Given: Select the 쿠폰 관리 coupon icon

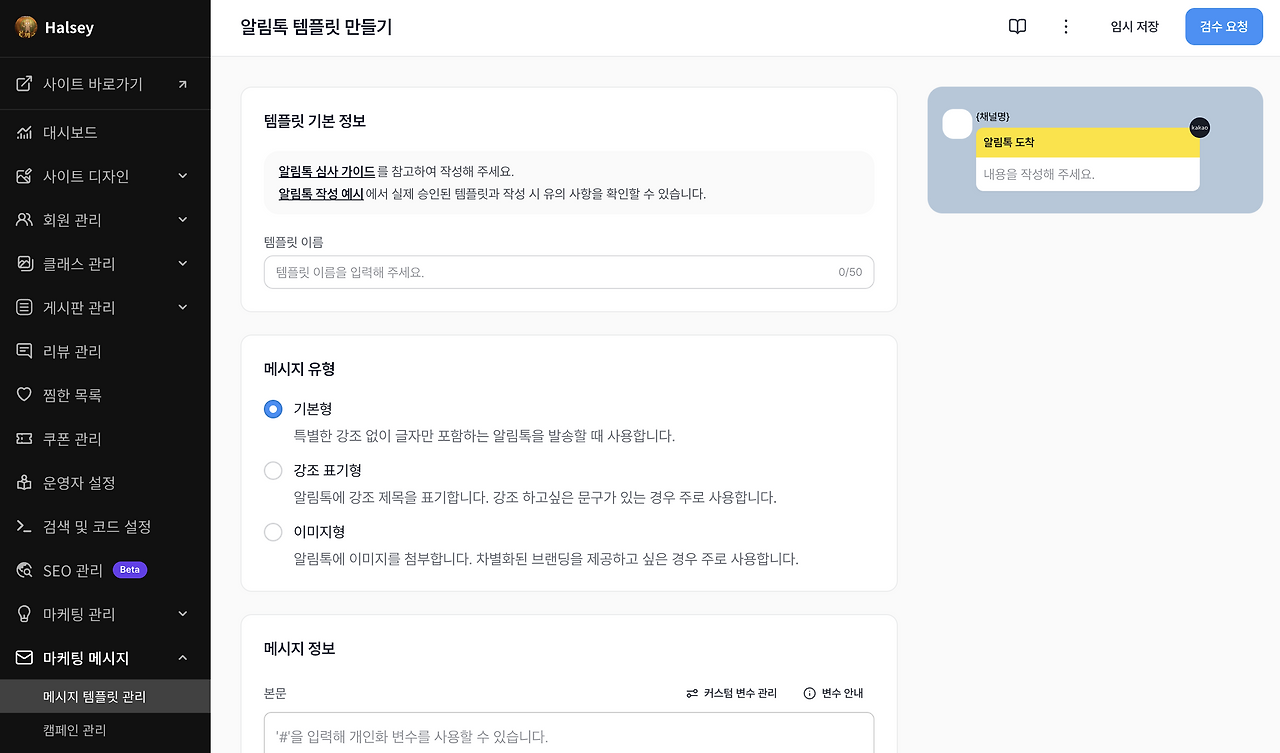Looking at the screenshot, I should coord(24,438).
